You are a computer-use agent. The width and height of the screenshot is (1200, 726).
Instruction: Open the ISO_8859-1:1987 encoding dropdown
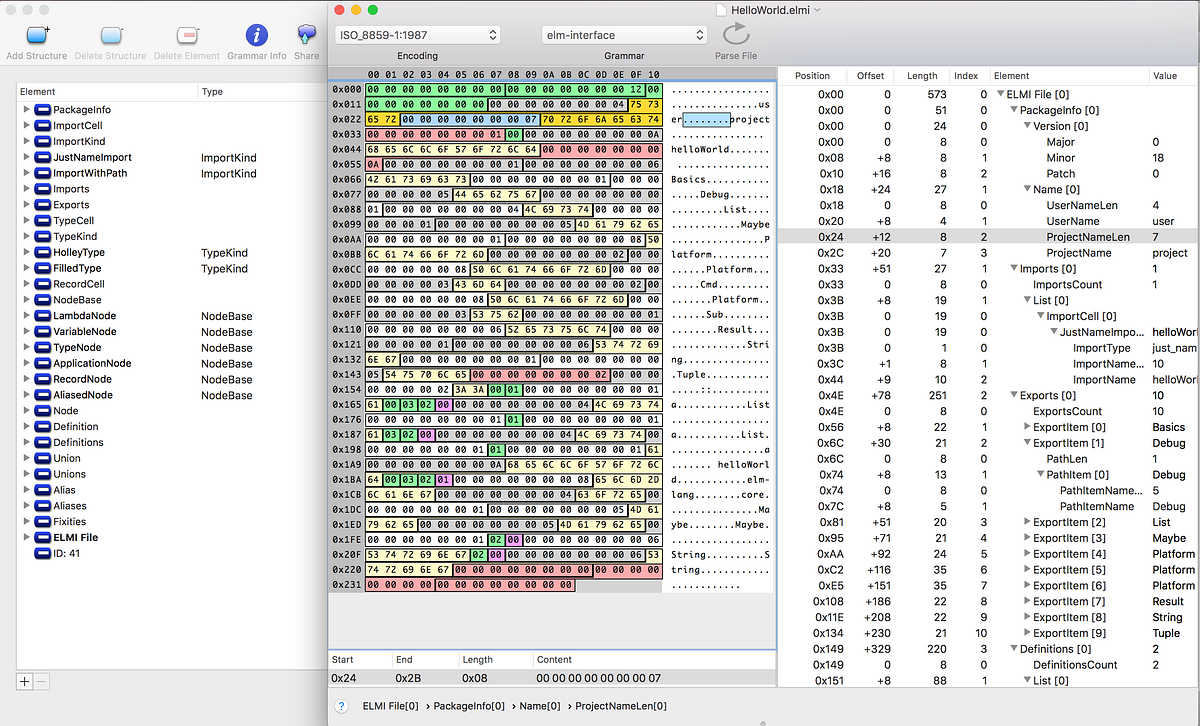(x=416, y=34)
